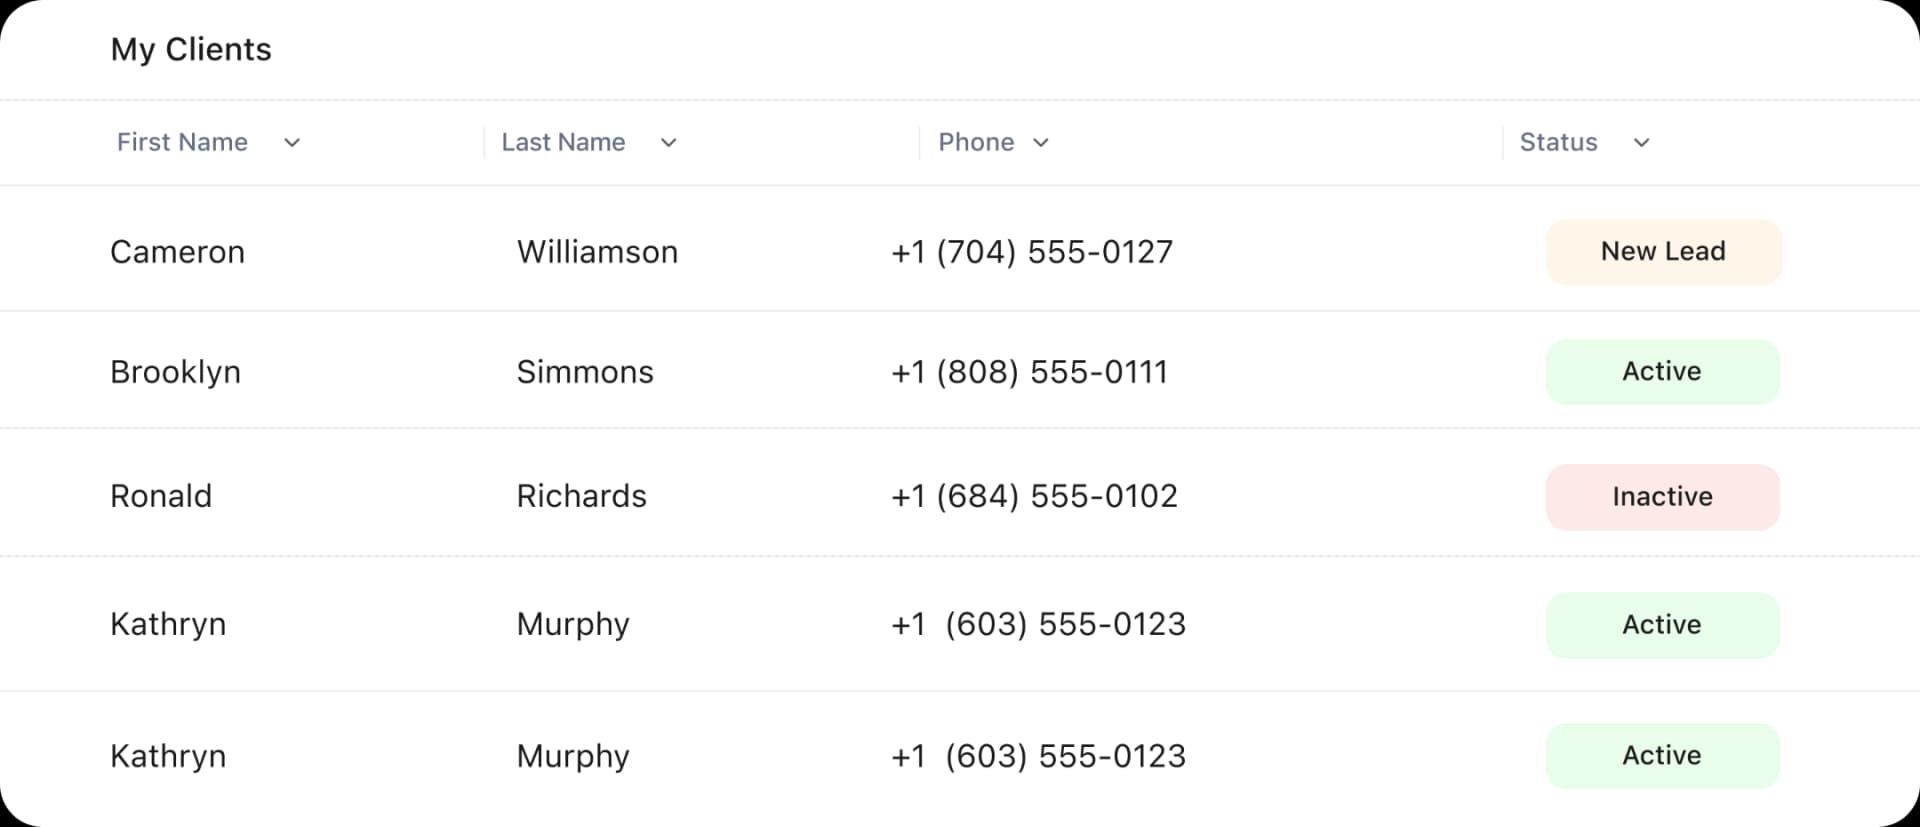
Task: Click phone number +1 (808) 555-0111
Action: click(1030, 372)
